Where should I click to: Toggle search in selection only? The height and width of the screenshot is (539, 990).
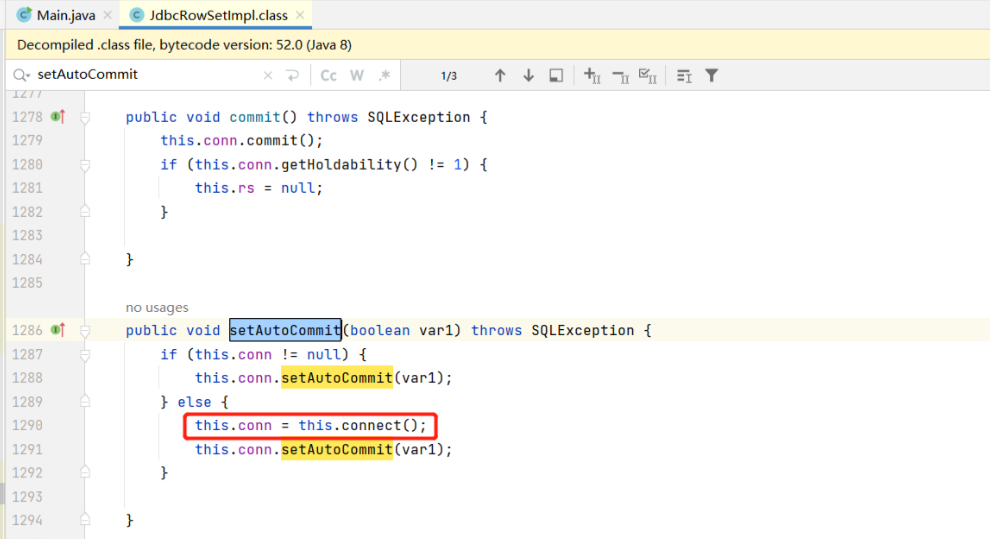coord(684,76)
